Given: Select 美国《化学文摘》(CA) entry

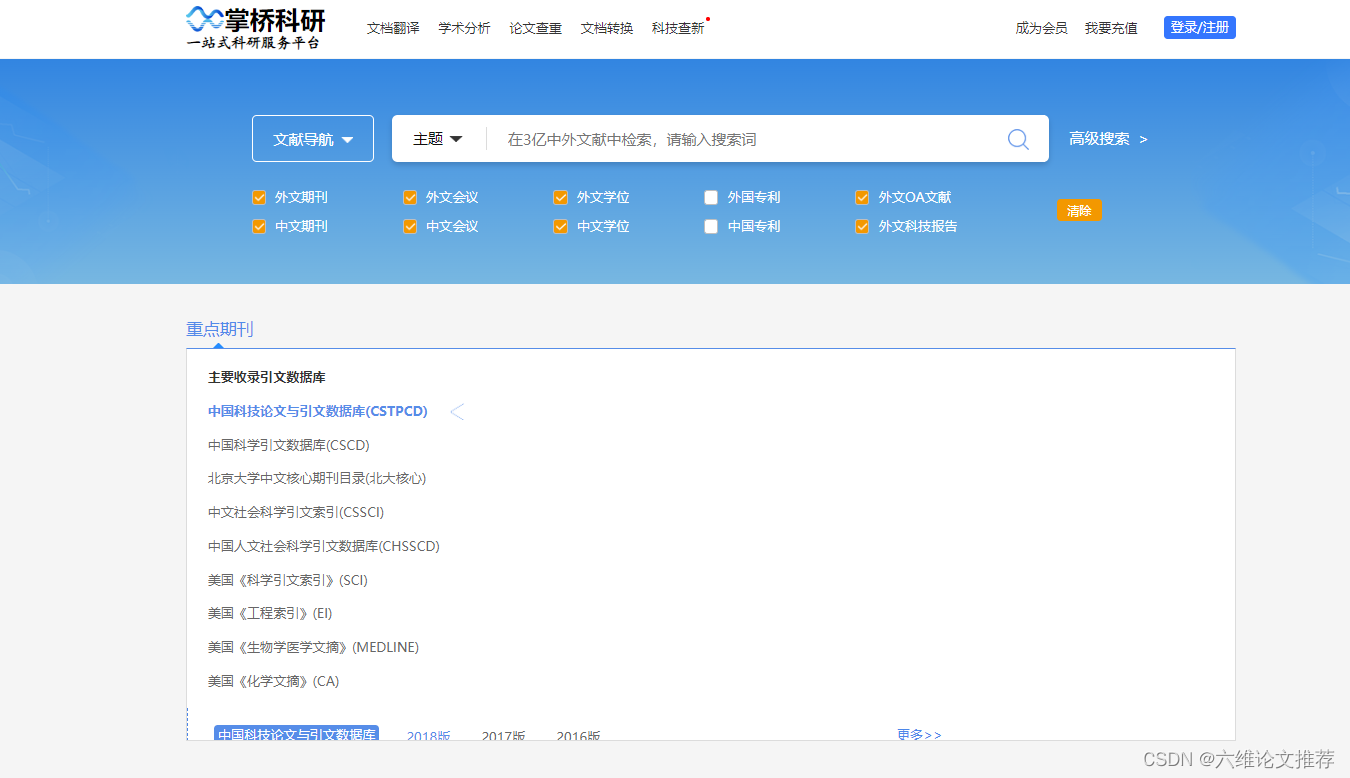Looking at the screenshot, I should click(x=273, y=681).
